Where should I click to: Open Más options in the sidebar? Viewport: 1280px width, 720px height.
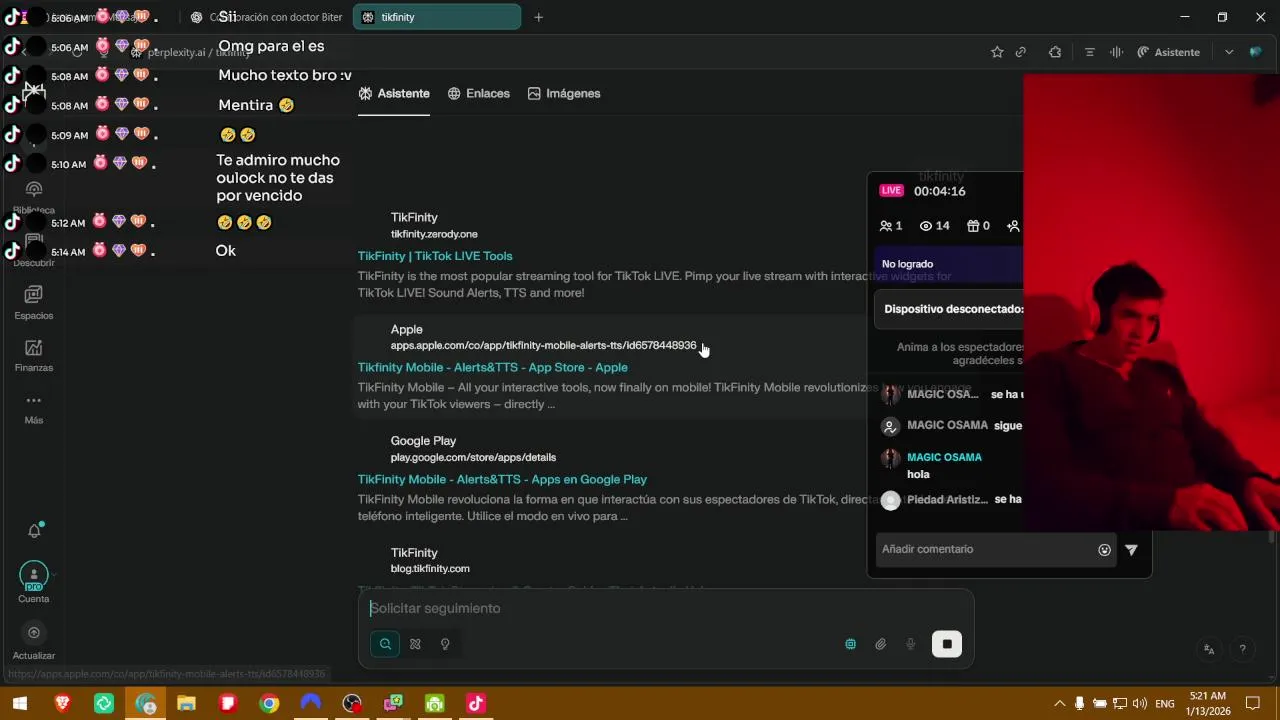(x=33, y=408)
